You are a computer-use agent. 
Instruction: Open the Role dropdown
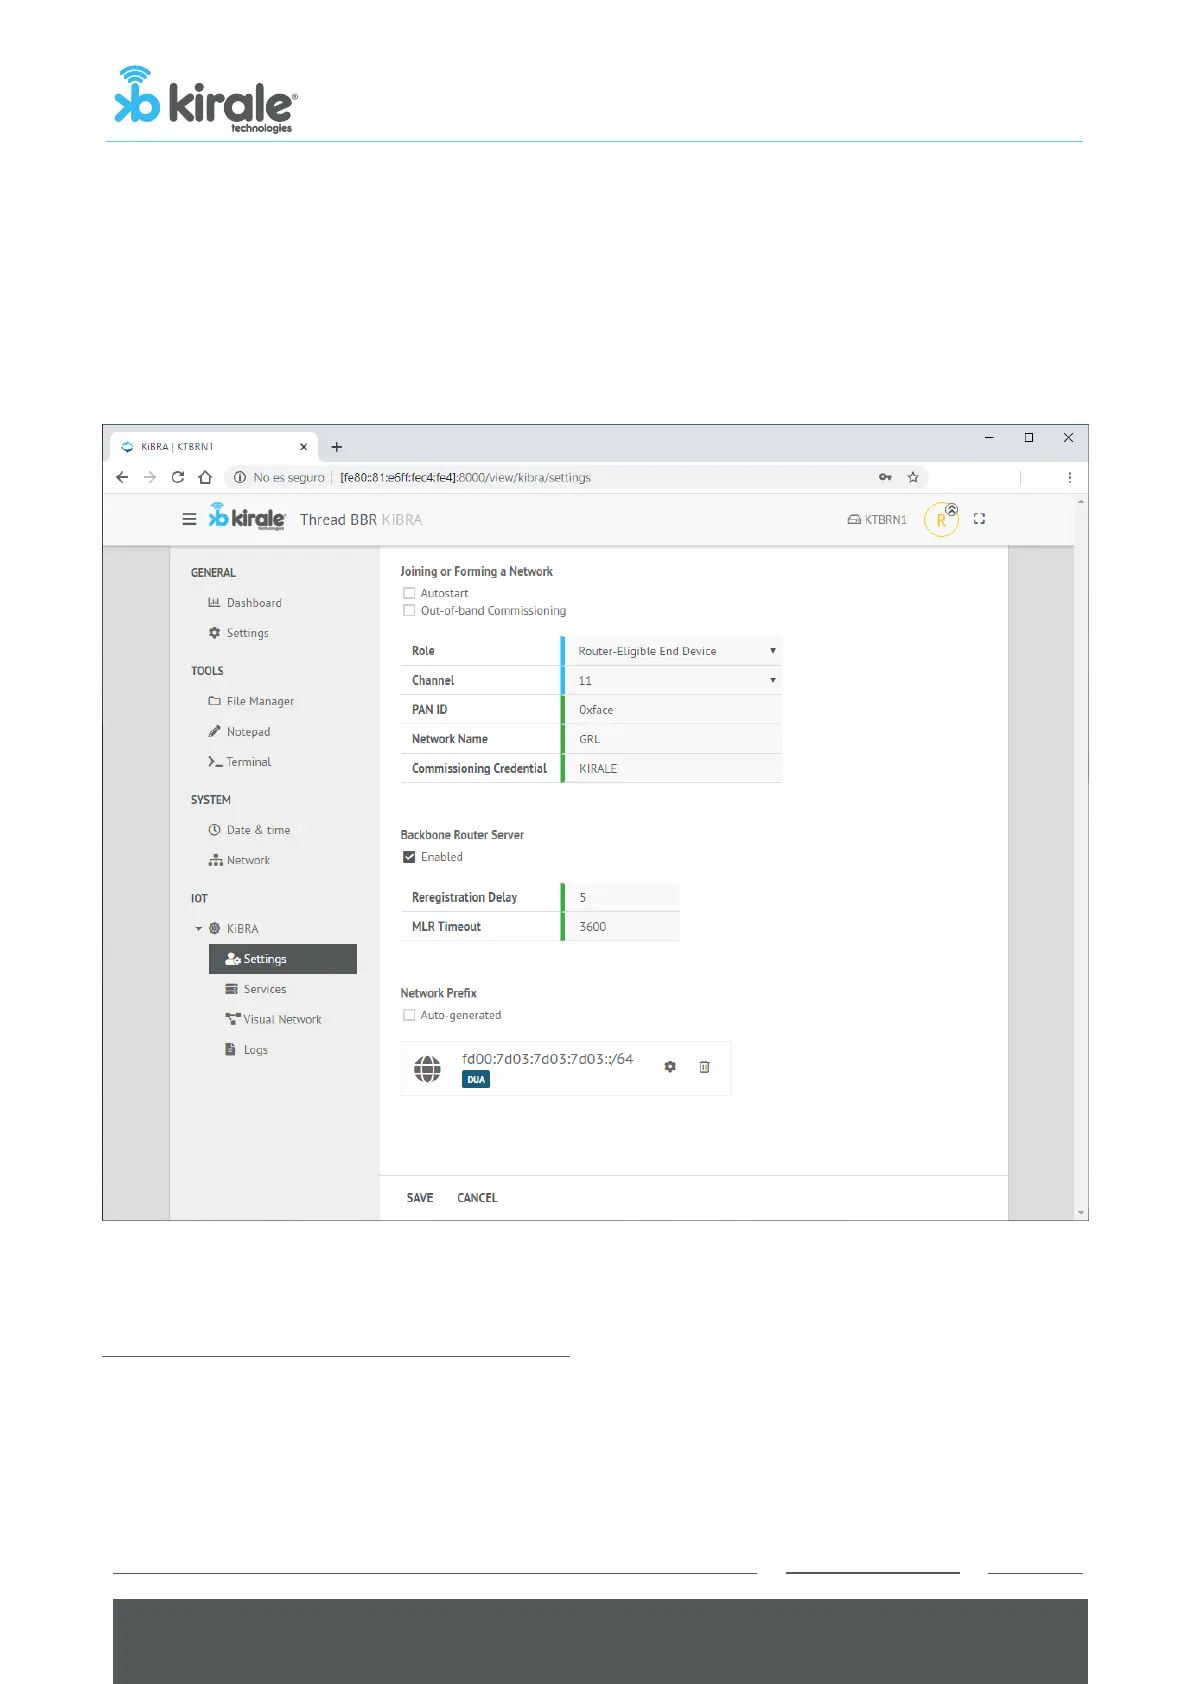tap(672, 651)
